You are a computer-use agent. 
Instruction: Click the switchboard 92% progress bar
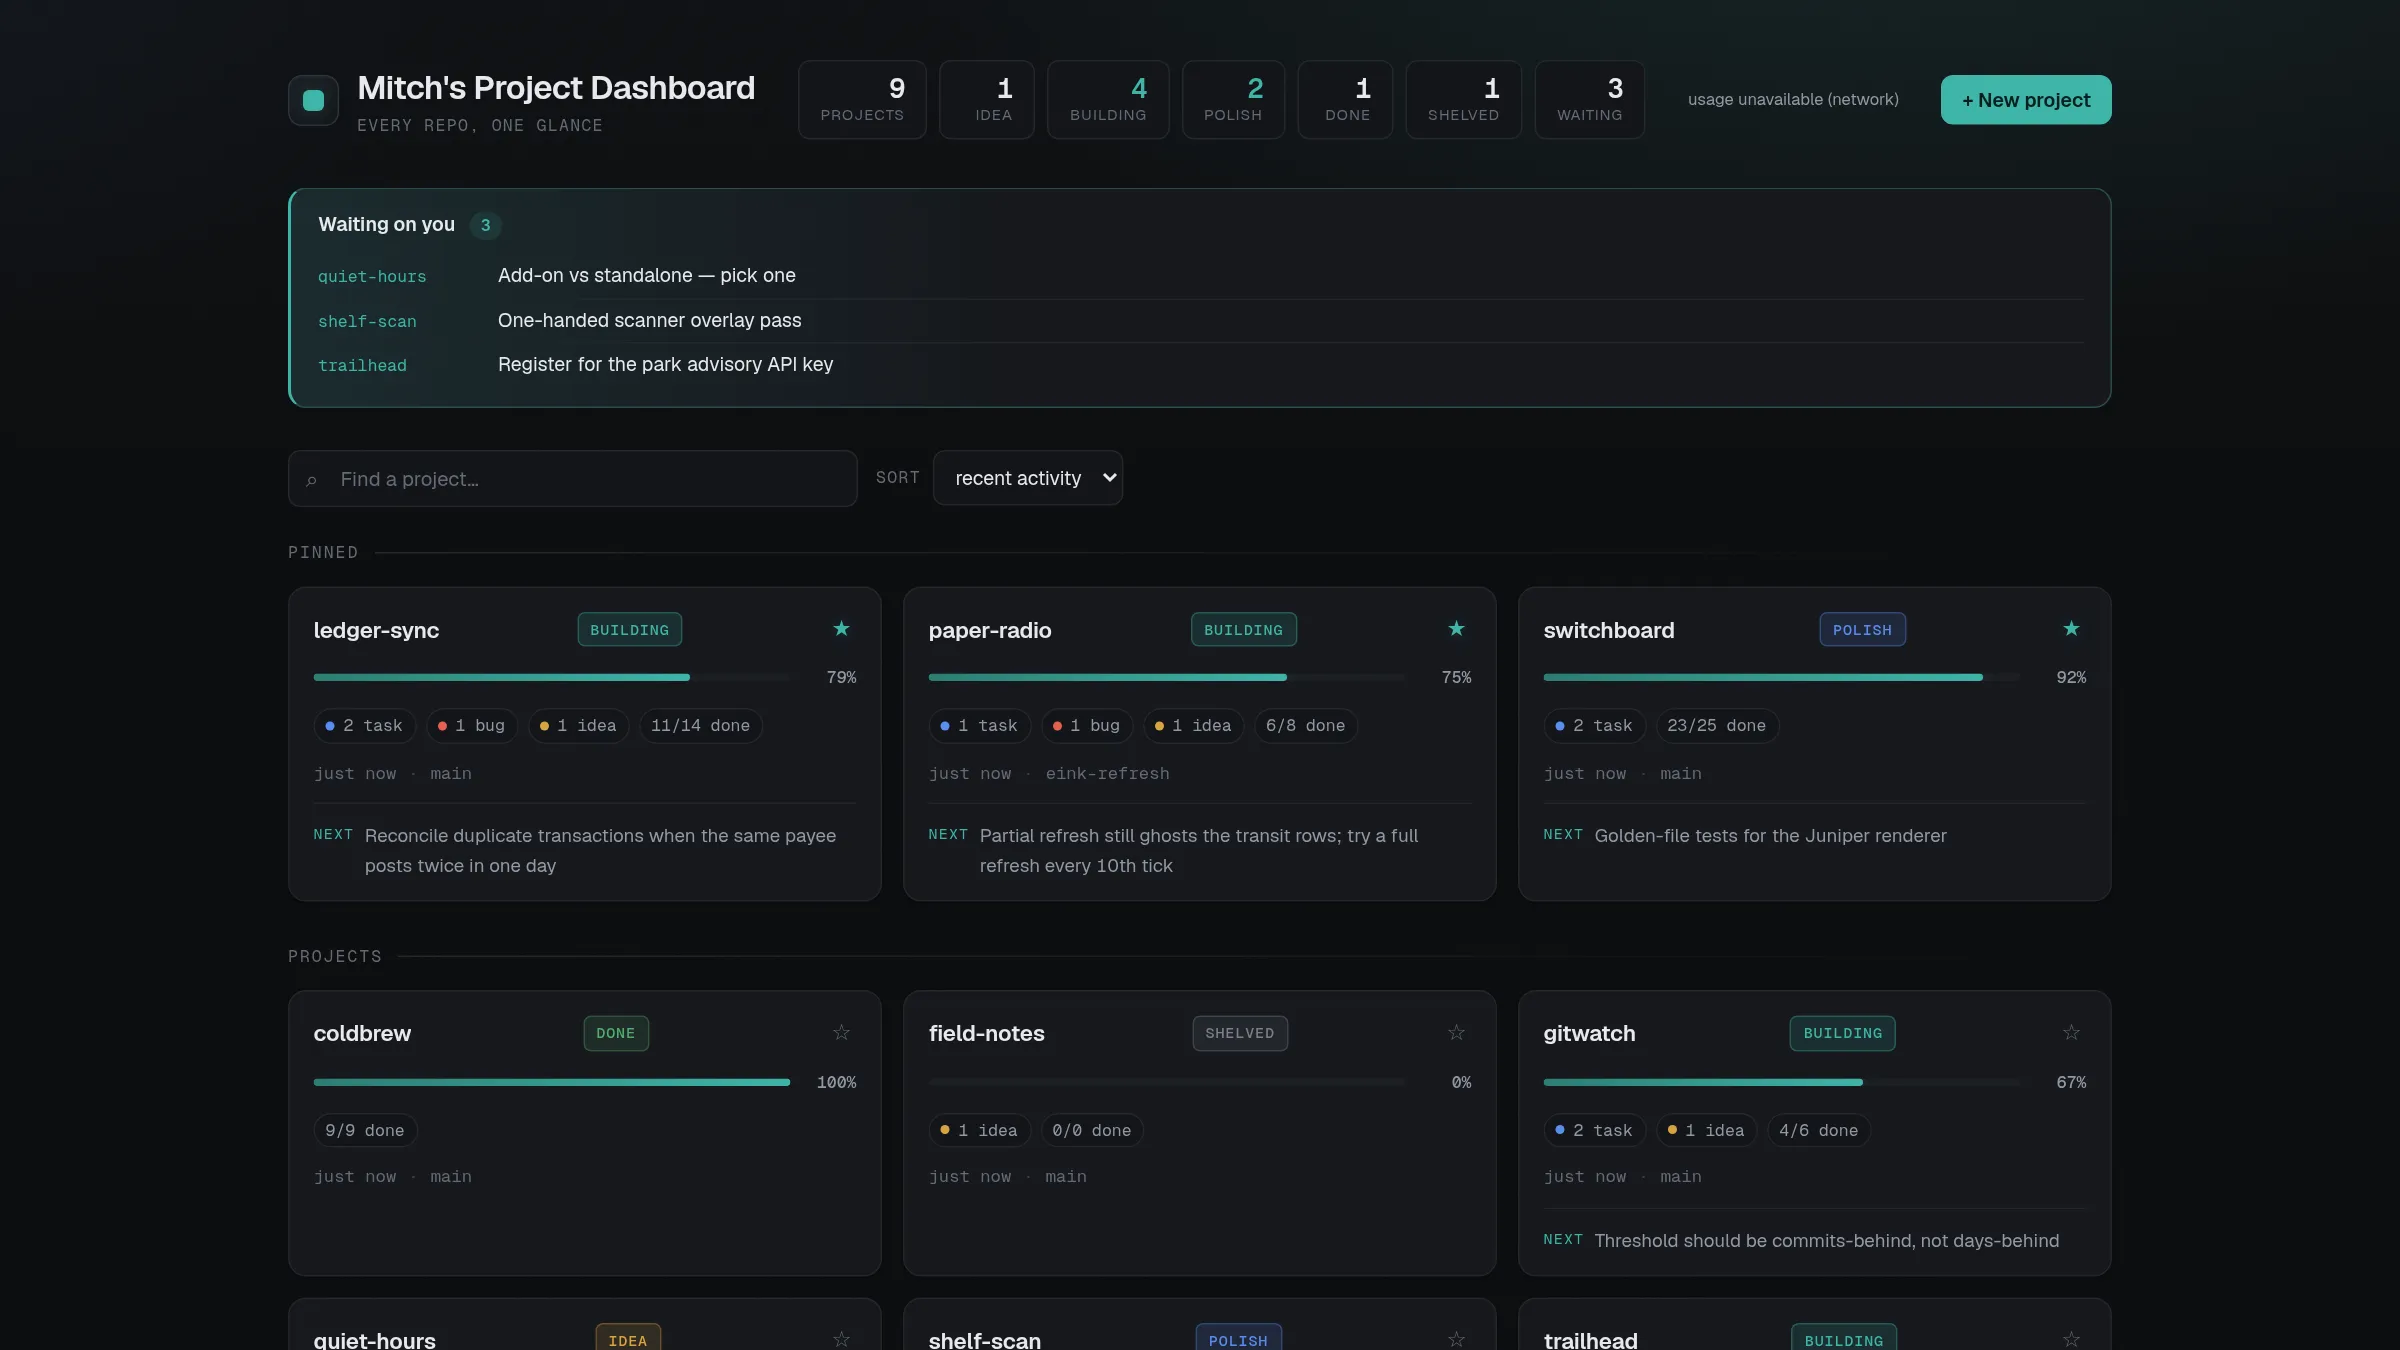tap(1781, 678)
